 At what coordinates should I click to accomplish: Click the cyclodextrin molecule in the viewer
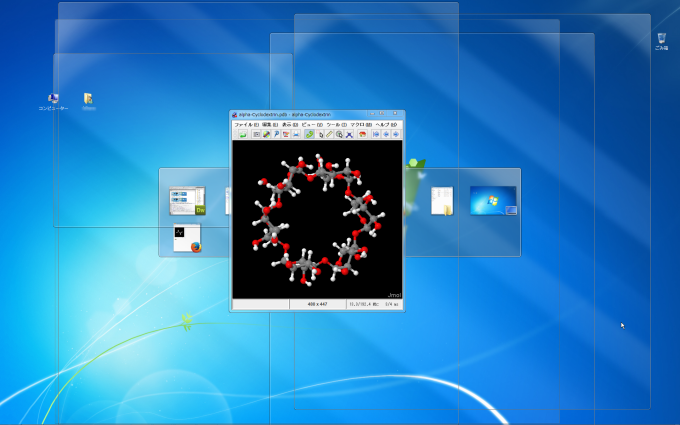coord(317,219)
